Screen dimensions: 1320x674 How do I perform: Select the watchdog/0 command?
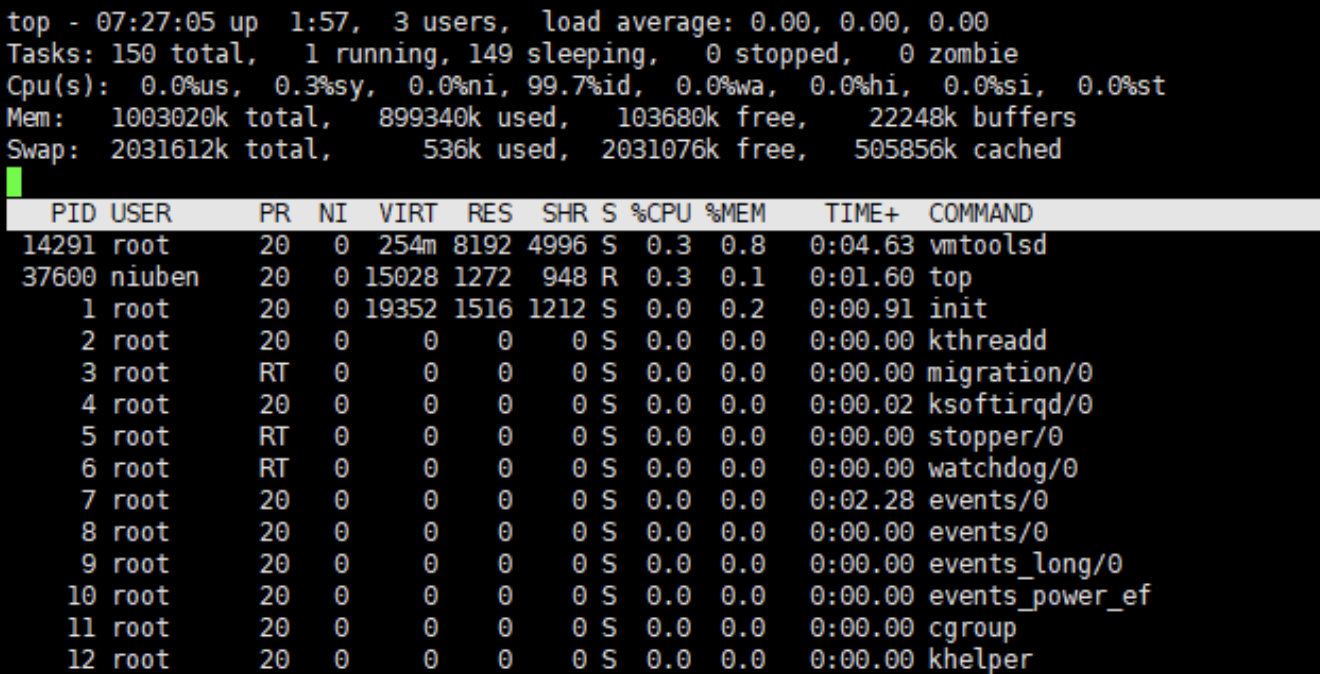(1002, 469)
